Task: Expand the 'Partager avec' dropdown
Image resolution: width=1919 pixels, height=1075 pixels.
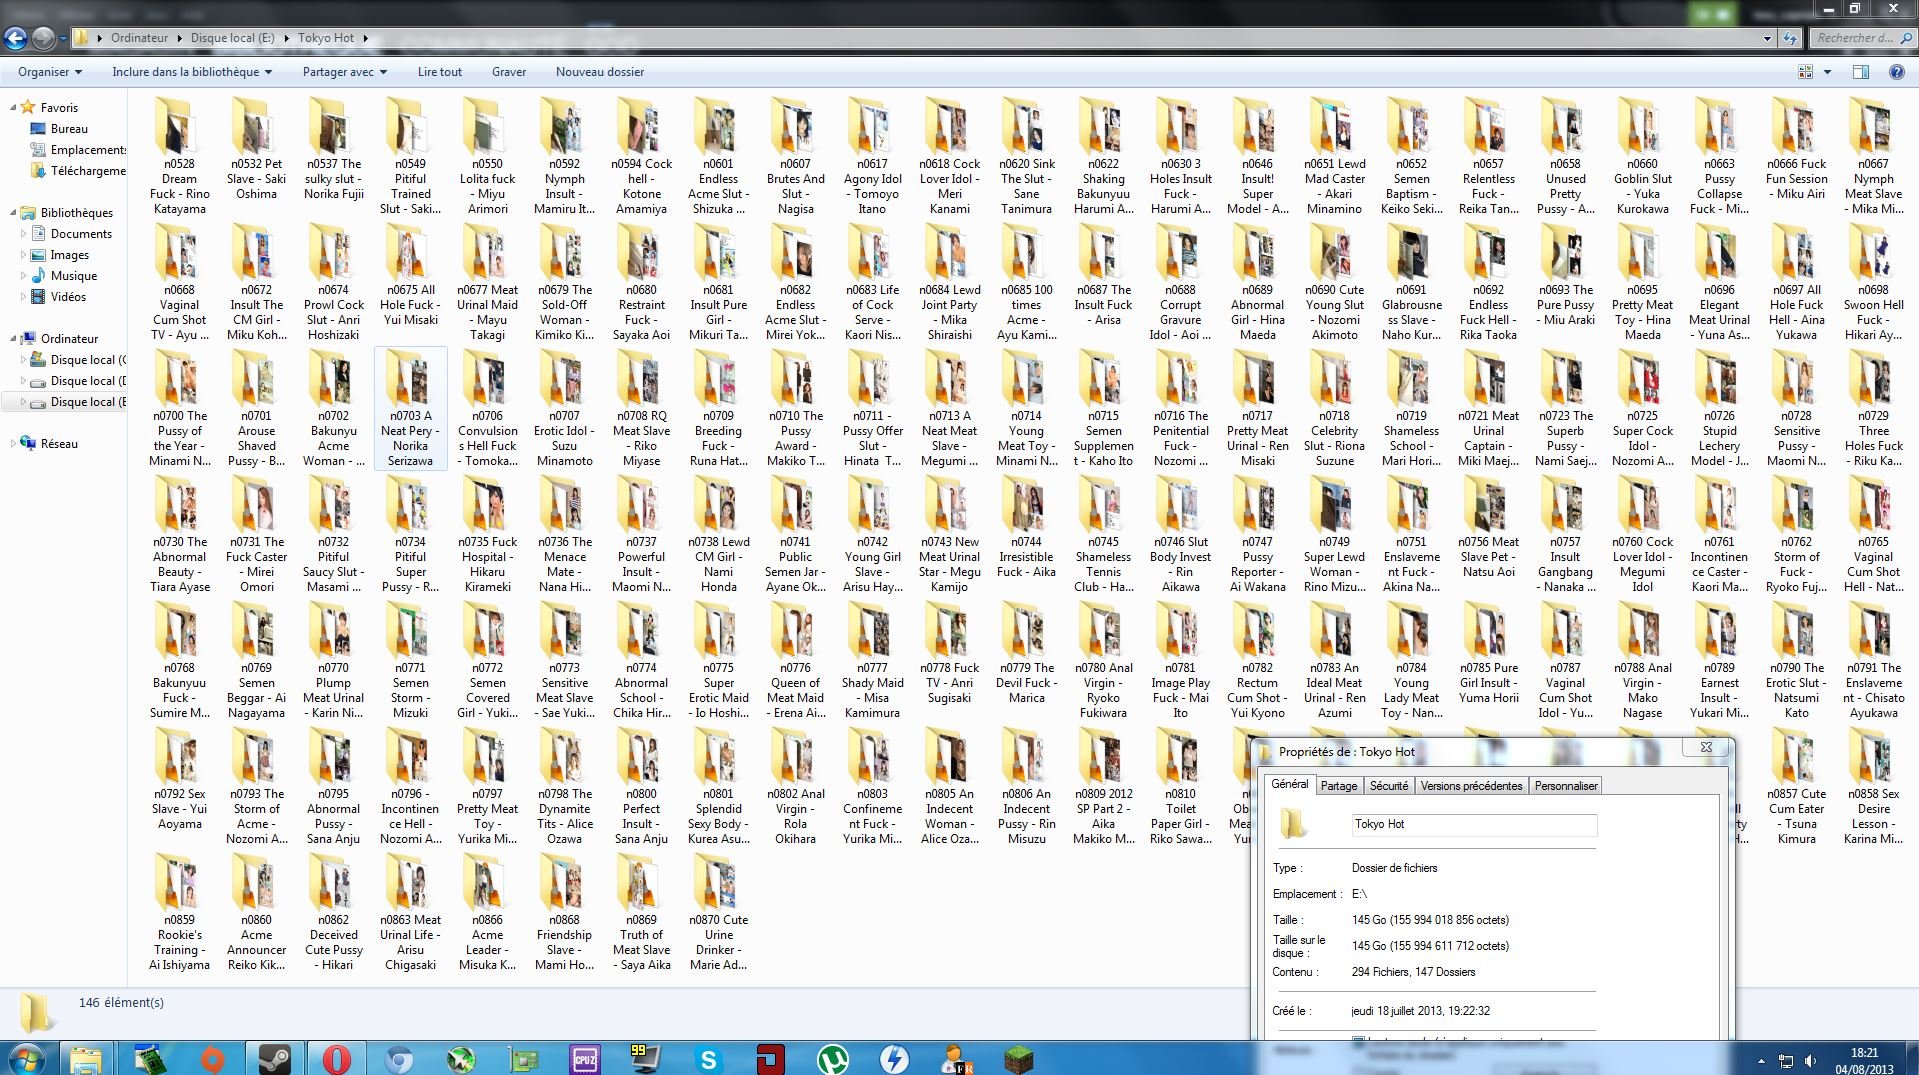Action: click(344, 72)
